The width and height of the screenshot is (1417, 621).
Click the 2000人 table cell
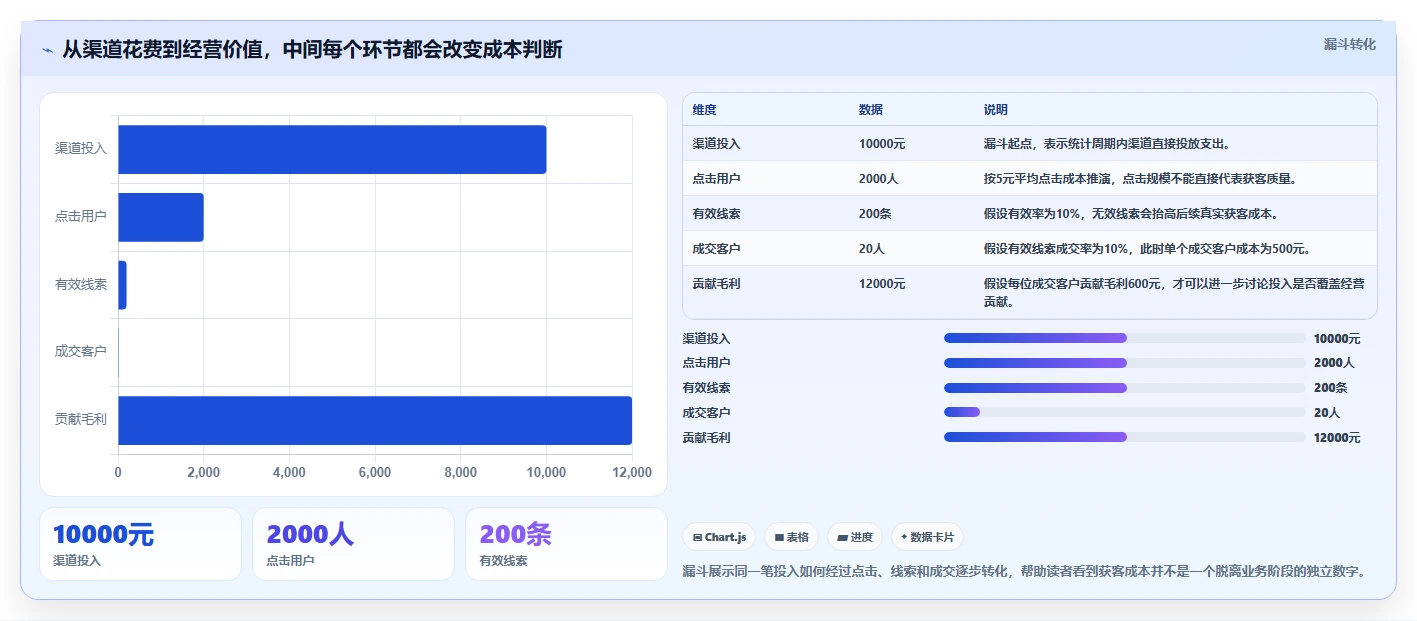click(x=877, y=179)
